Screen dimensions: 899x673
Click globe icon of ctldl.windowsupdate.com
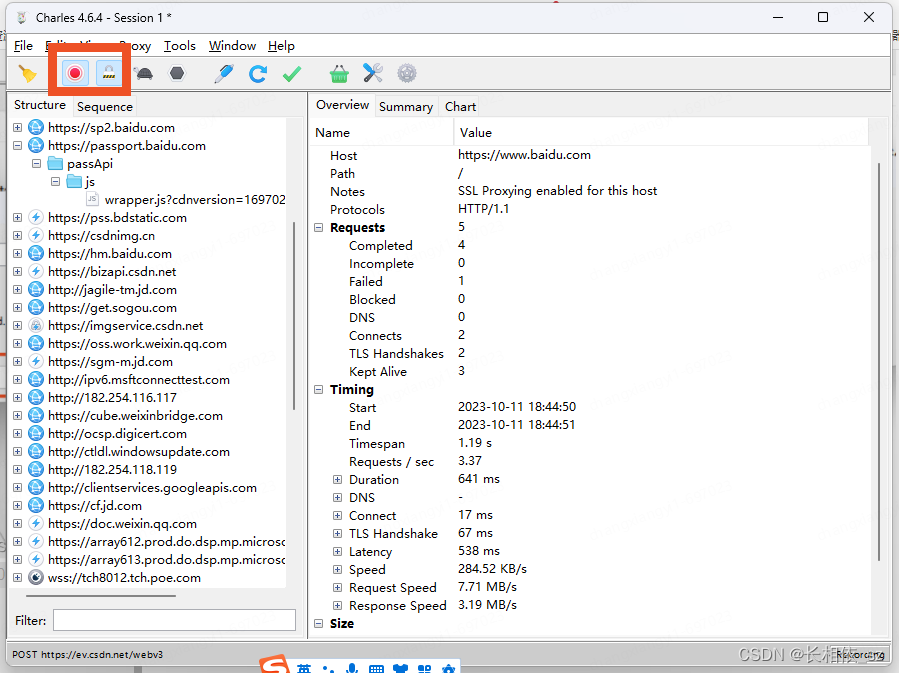tap(36, 452)
